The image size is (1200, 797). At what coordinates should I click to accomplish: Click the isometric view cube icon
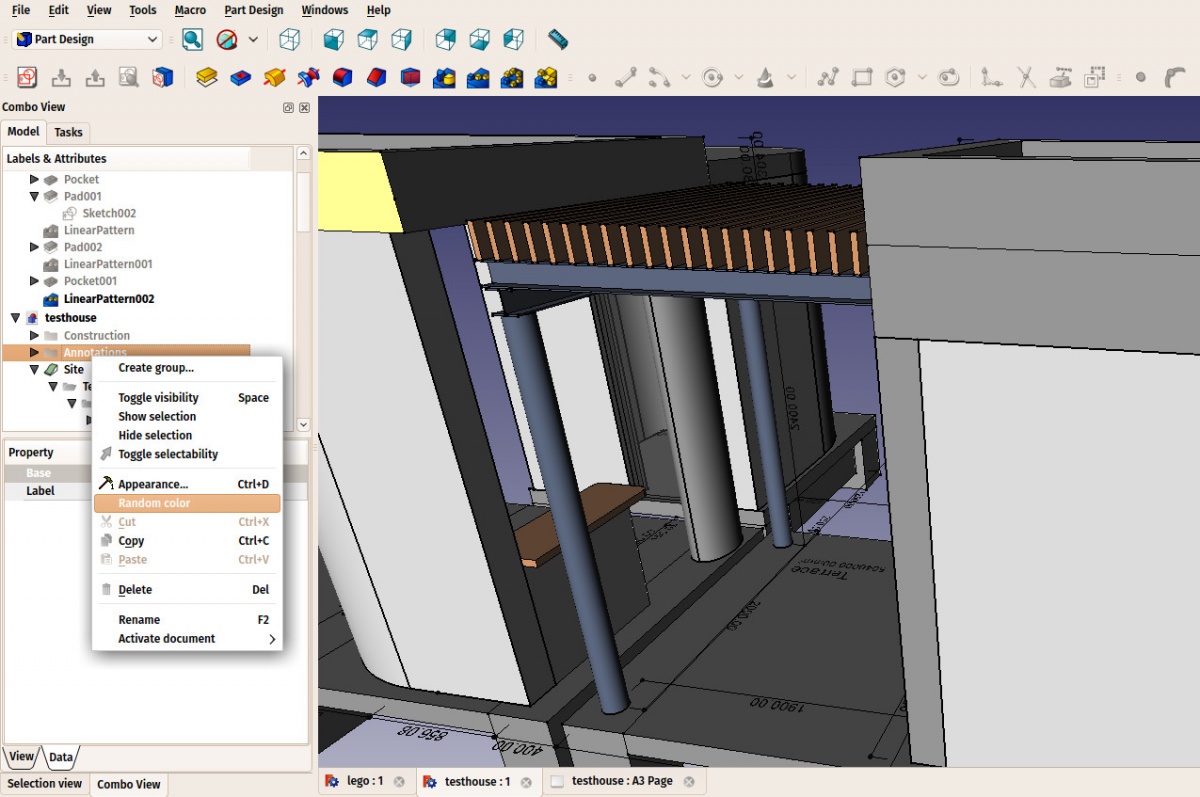pyautogui.click(x=289, y=39)
